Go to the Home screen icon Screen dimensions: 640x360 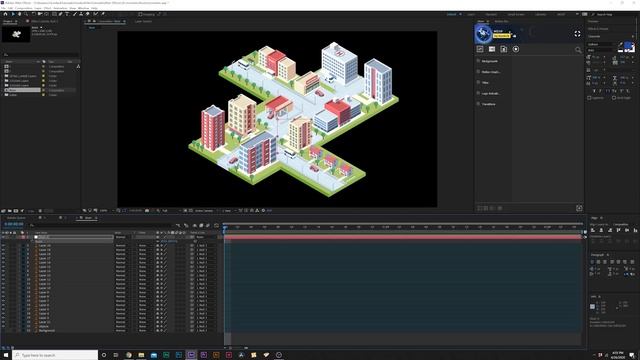5,14
